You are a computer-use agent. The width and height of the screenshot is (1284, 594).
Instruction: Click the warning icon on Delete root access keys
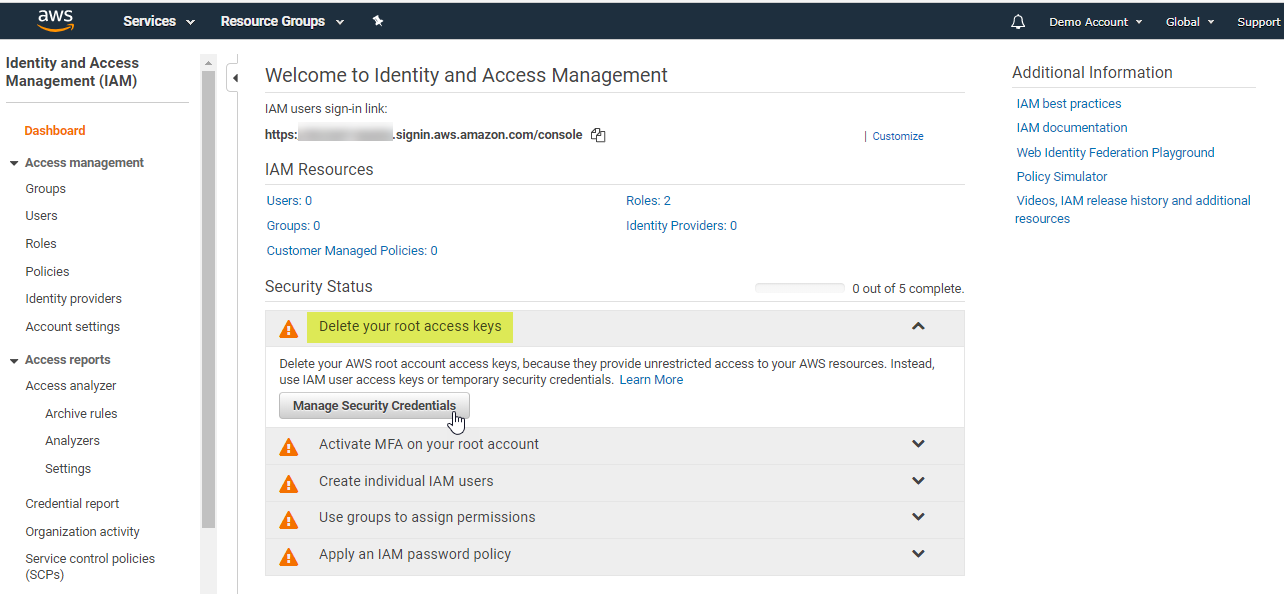[289, 327]
